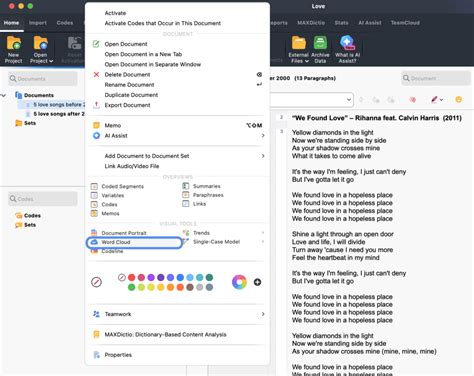Choose Link Audio/Video File
The image size is (474, 376).
[132, 166]
